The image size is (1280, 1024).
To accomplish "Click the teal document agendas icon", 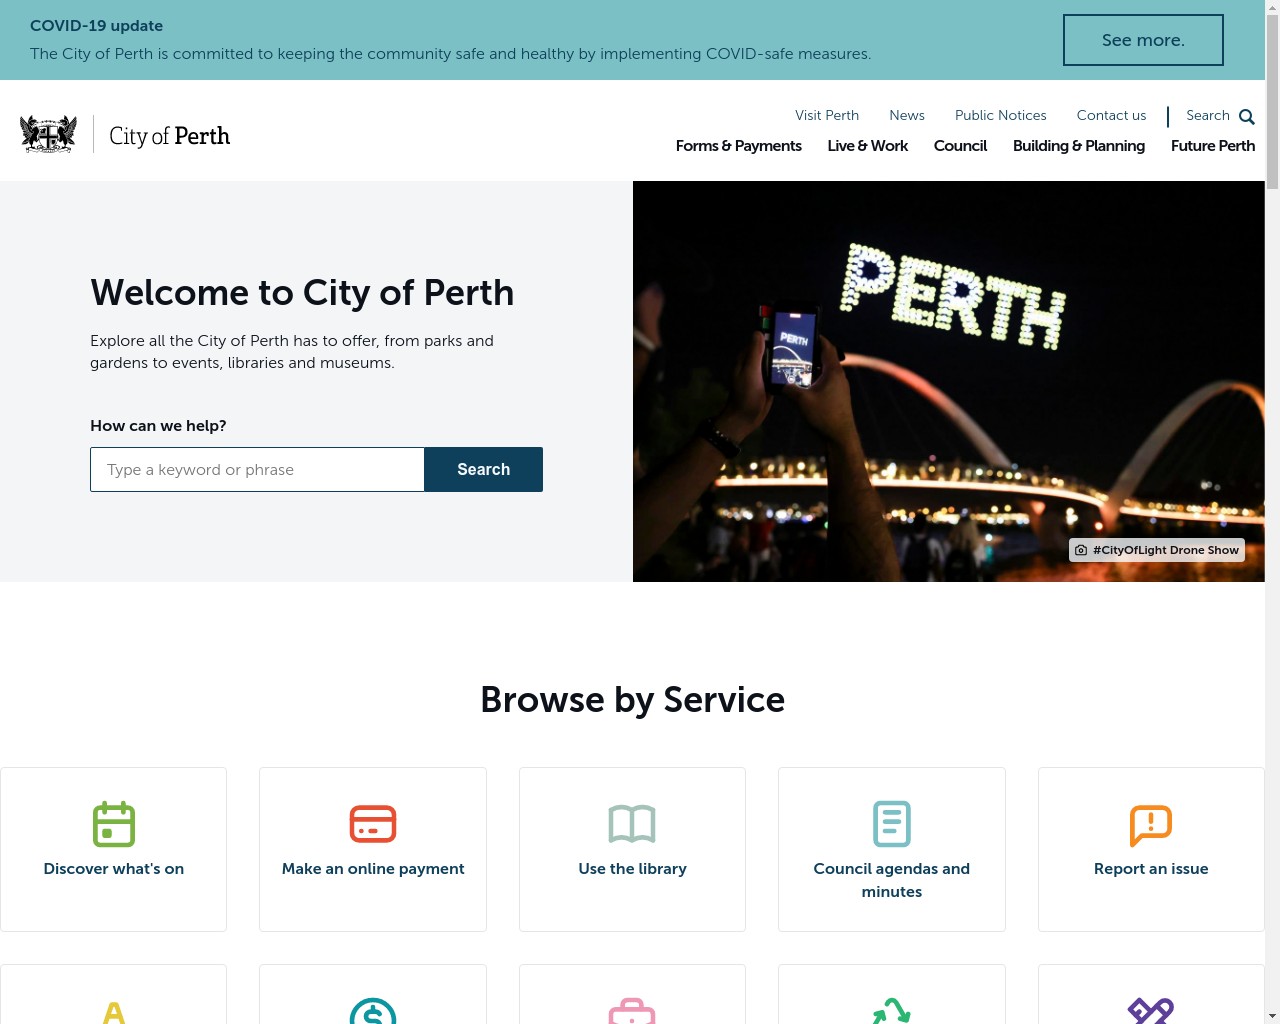I will [892, 824].
